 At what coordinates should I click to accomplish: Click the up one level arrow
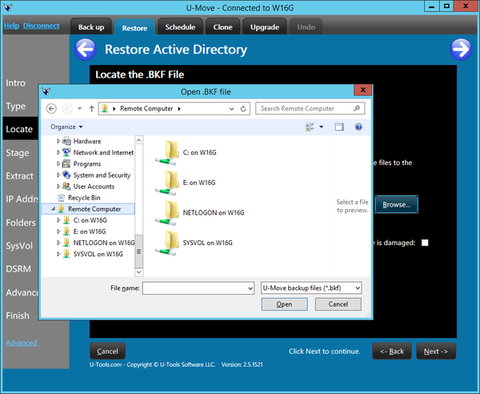click(x=92, y=109)
